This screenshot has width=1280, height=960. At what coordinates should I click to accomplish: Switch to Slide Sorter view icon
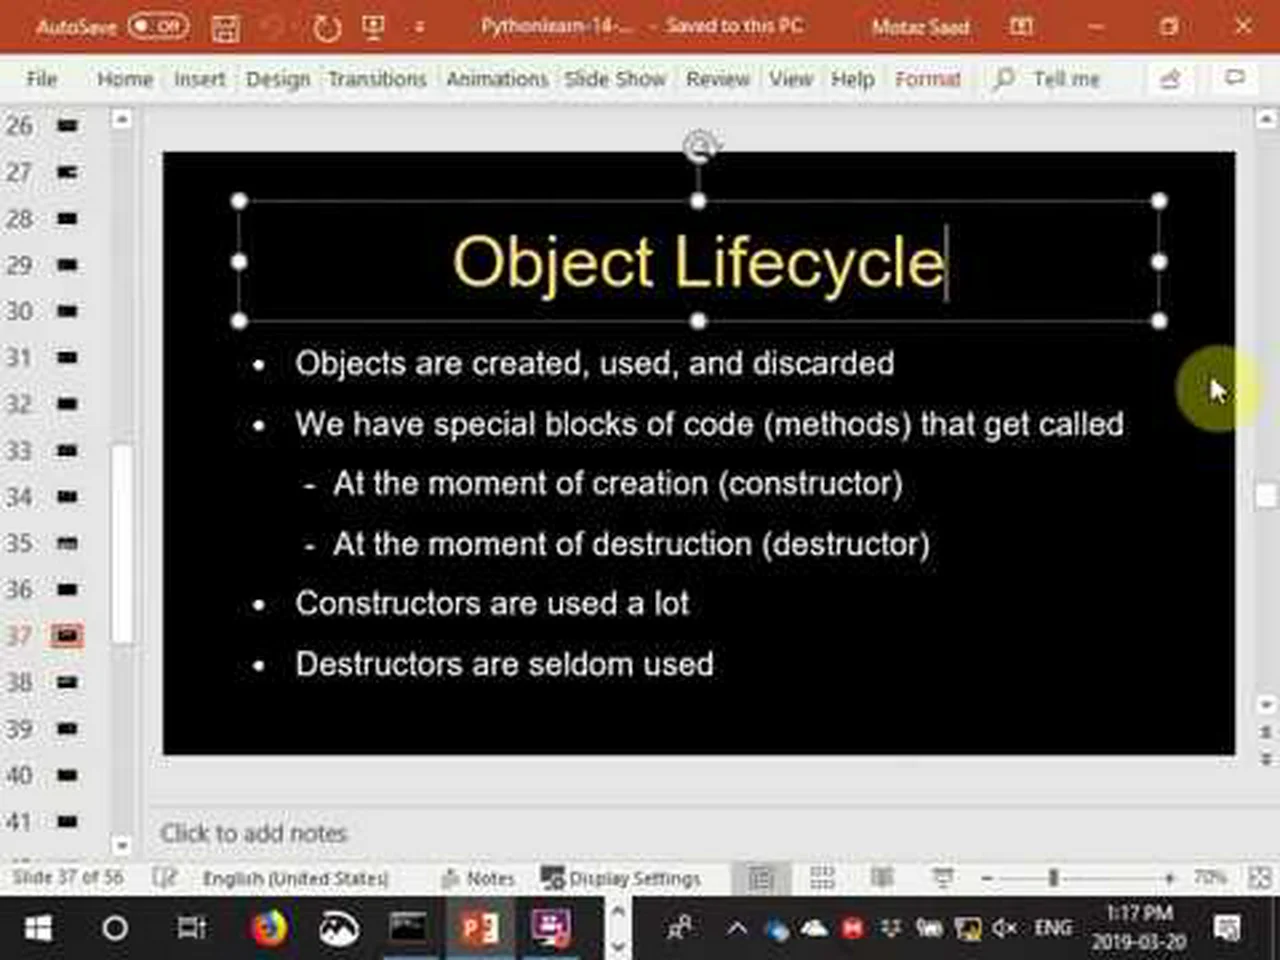822,878
